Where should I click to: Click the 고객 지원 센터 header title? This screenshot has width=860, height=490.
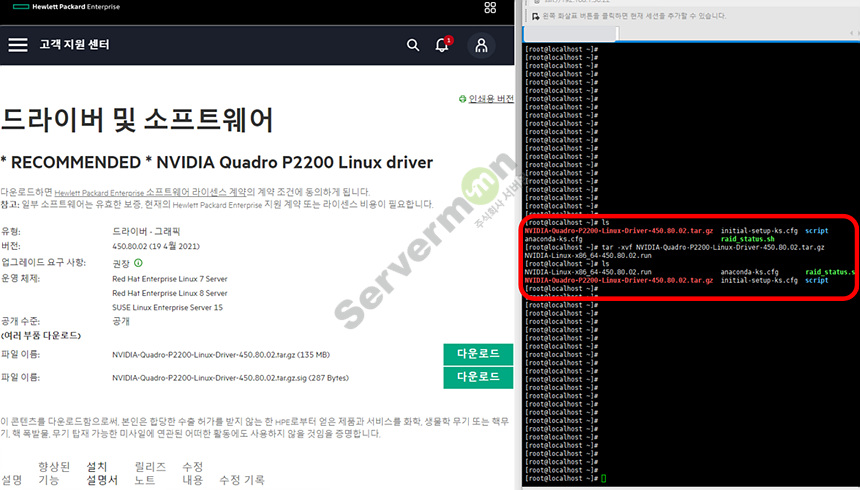tap(74, 44)
